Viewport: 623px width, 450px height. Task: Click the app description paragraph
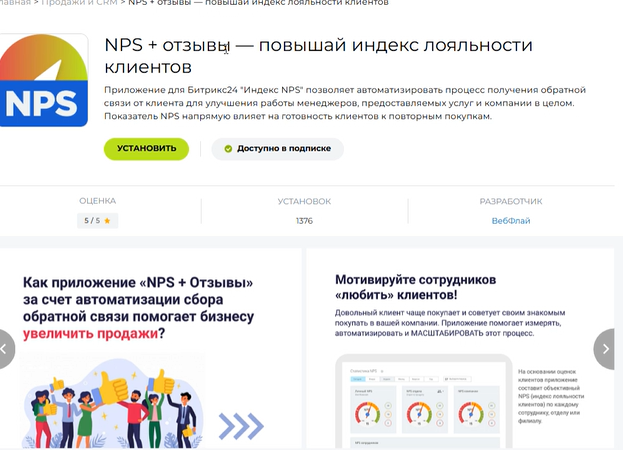tap(345, 103)
